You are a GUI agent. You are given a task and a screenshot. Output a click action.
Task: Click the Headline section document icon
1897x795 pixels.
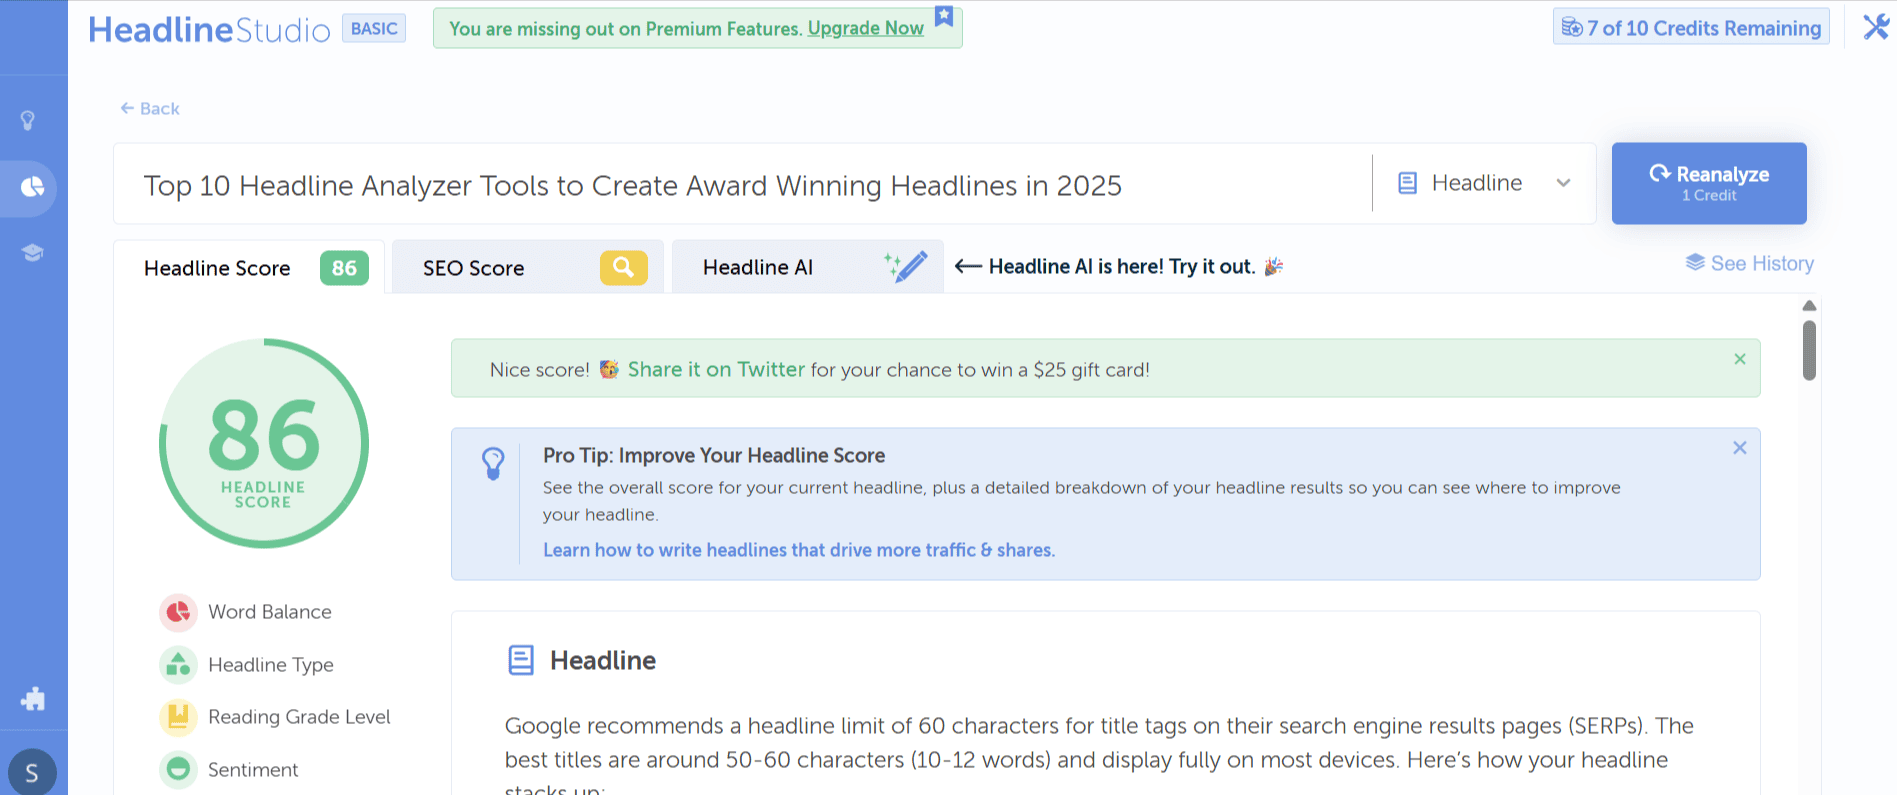point(521,660)
